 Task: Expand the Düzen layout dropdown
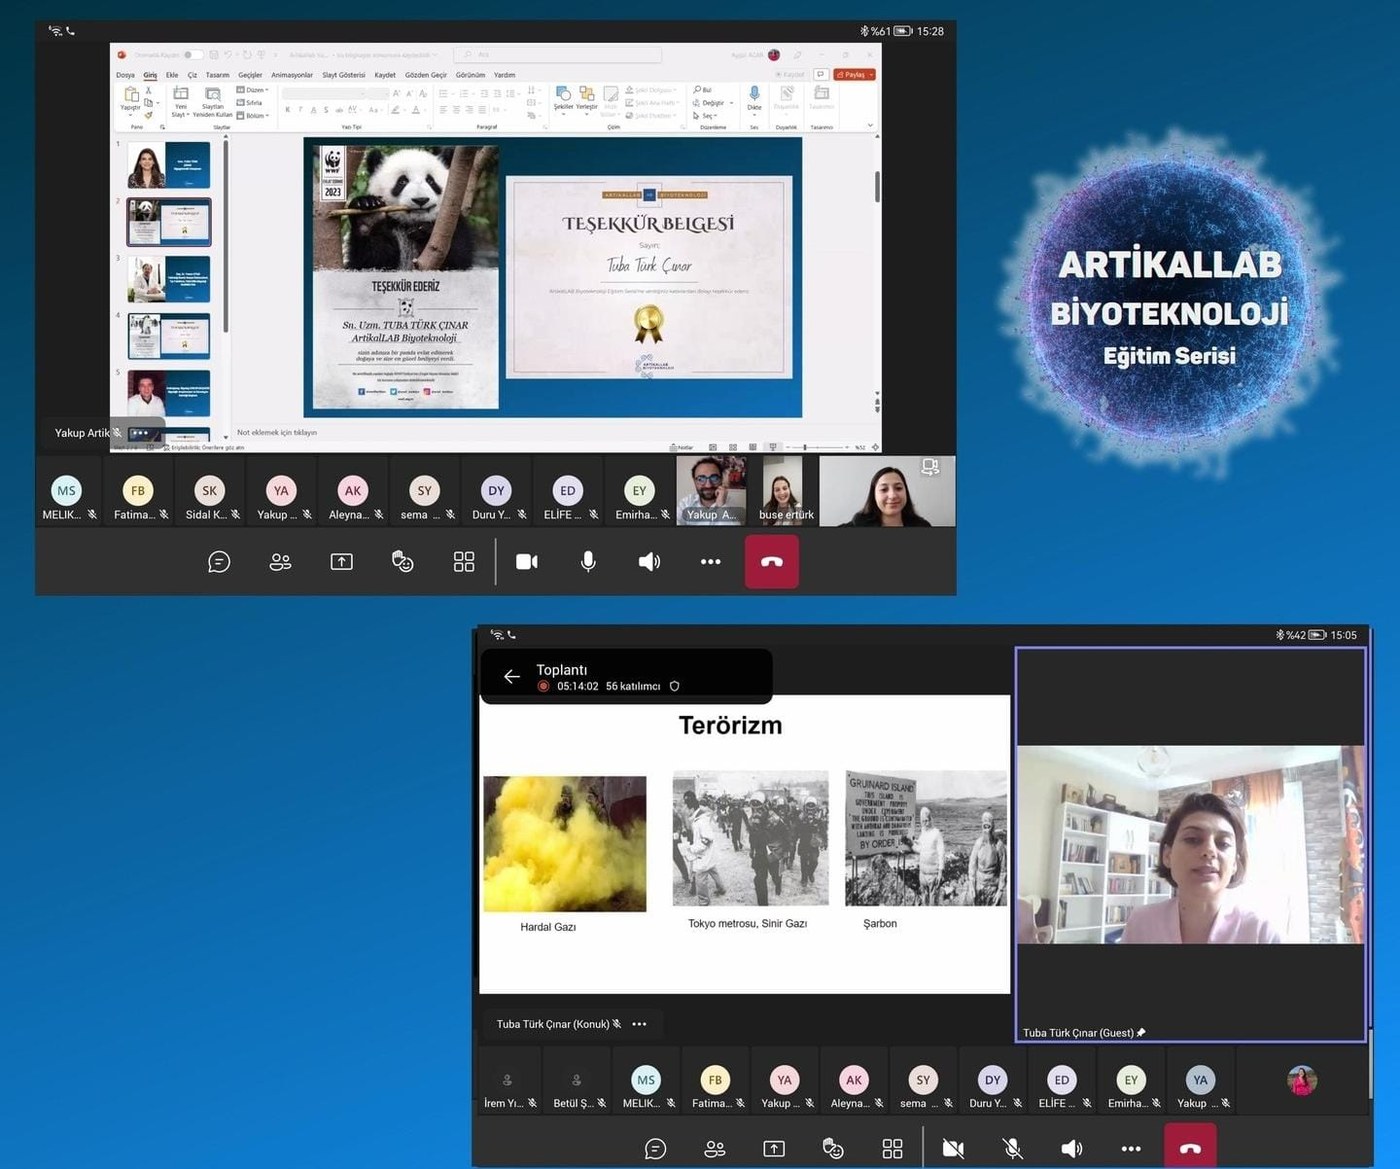click(x=253, y=90)
